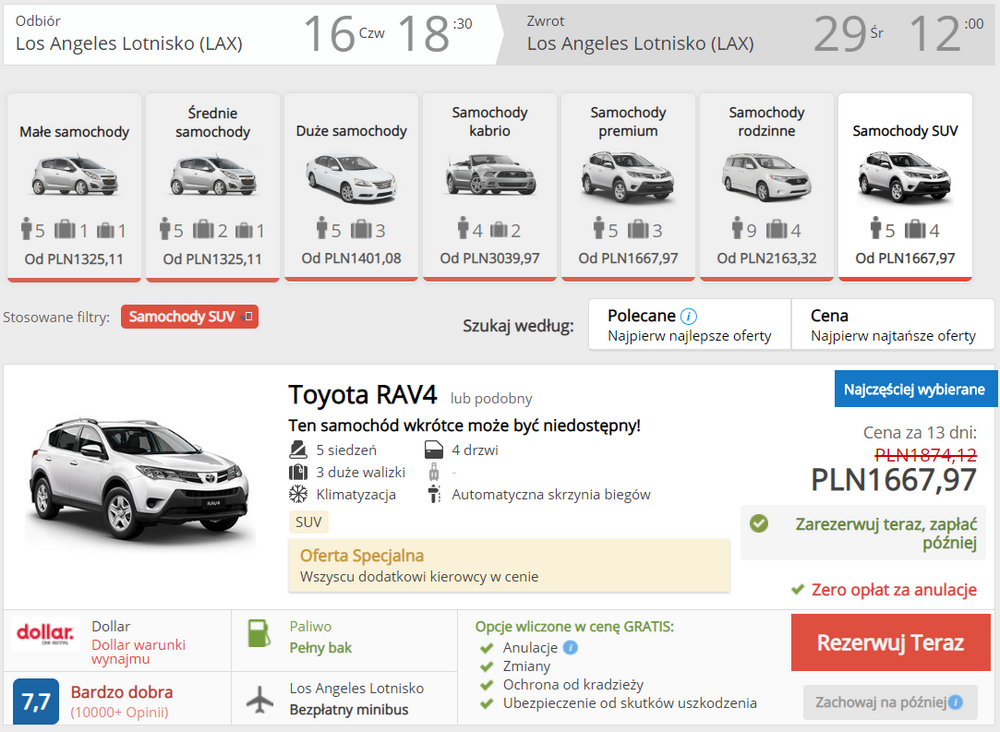Open the pickup date 16 Czw selector

click(344, 33)
